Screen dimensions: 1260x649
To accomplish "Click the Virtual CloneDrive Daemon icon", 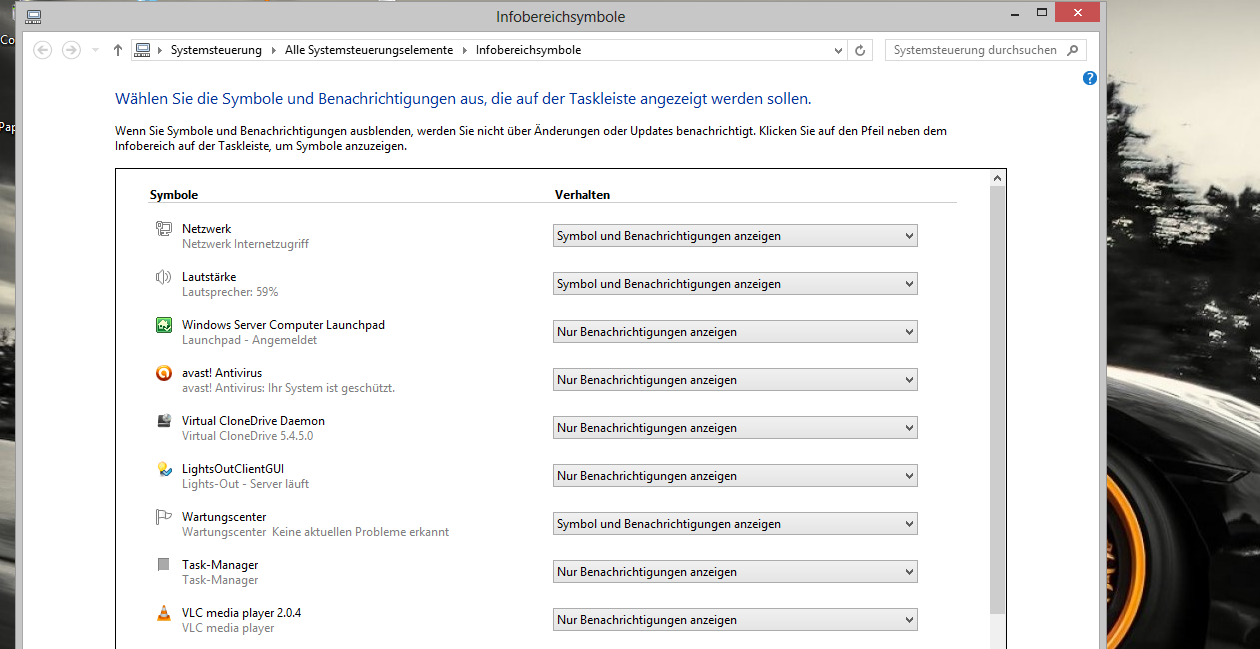I will point(164,421).
